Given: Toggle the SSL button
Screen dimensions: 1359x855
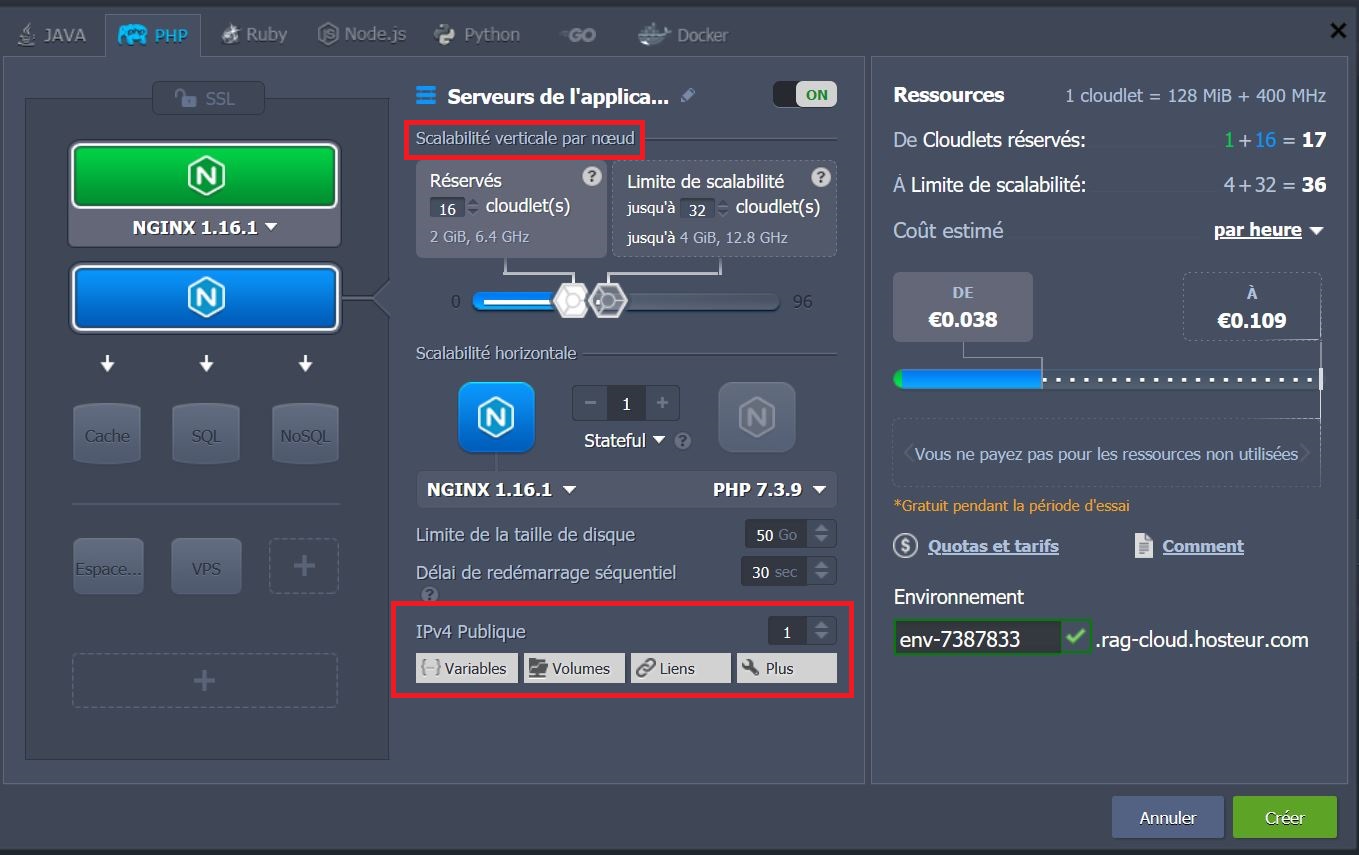Looking at the screenshot, I should point(207,98).
